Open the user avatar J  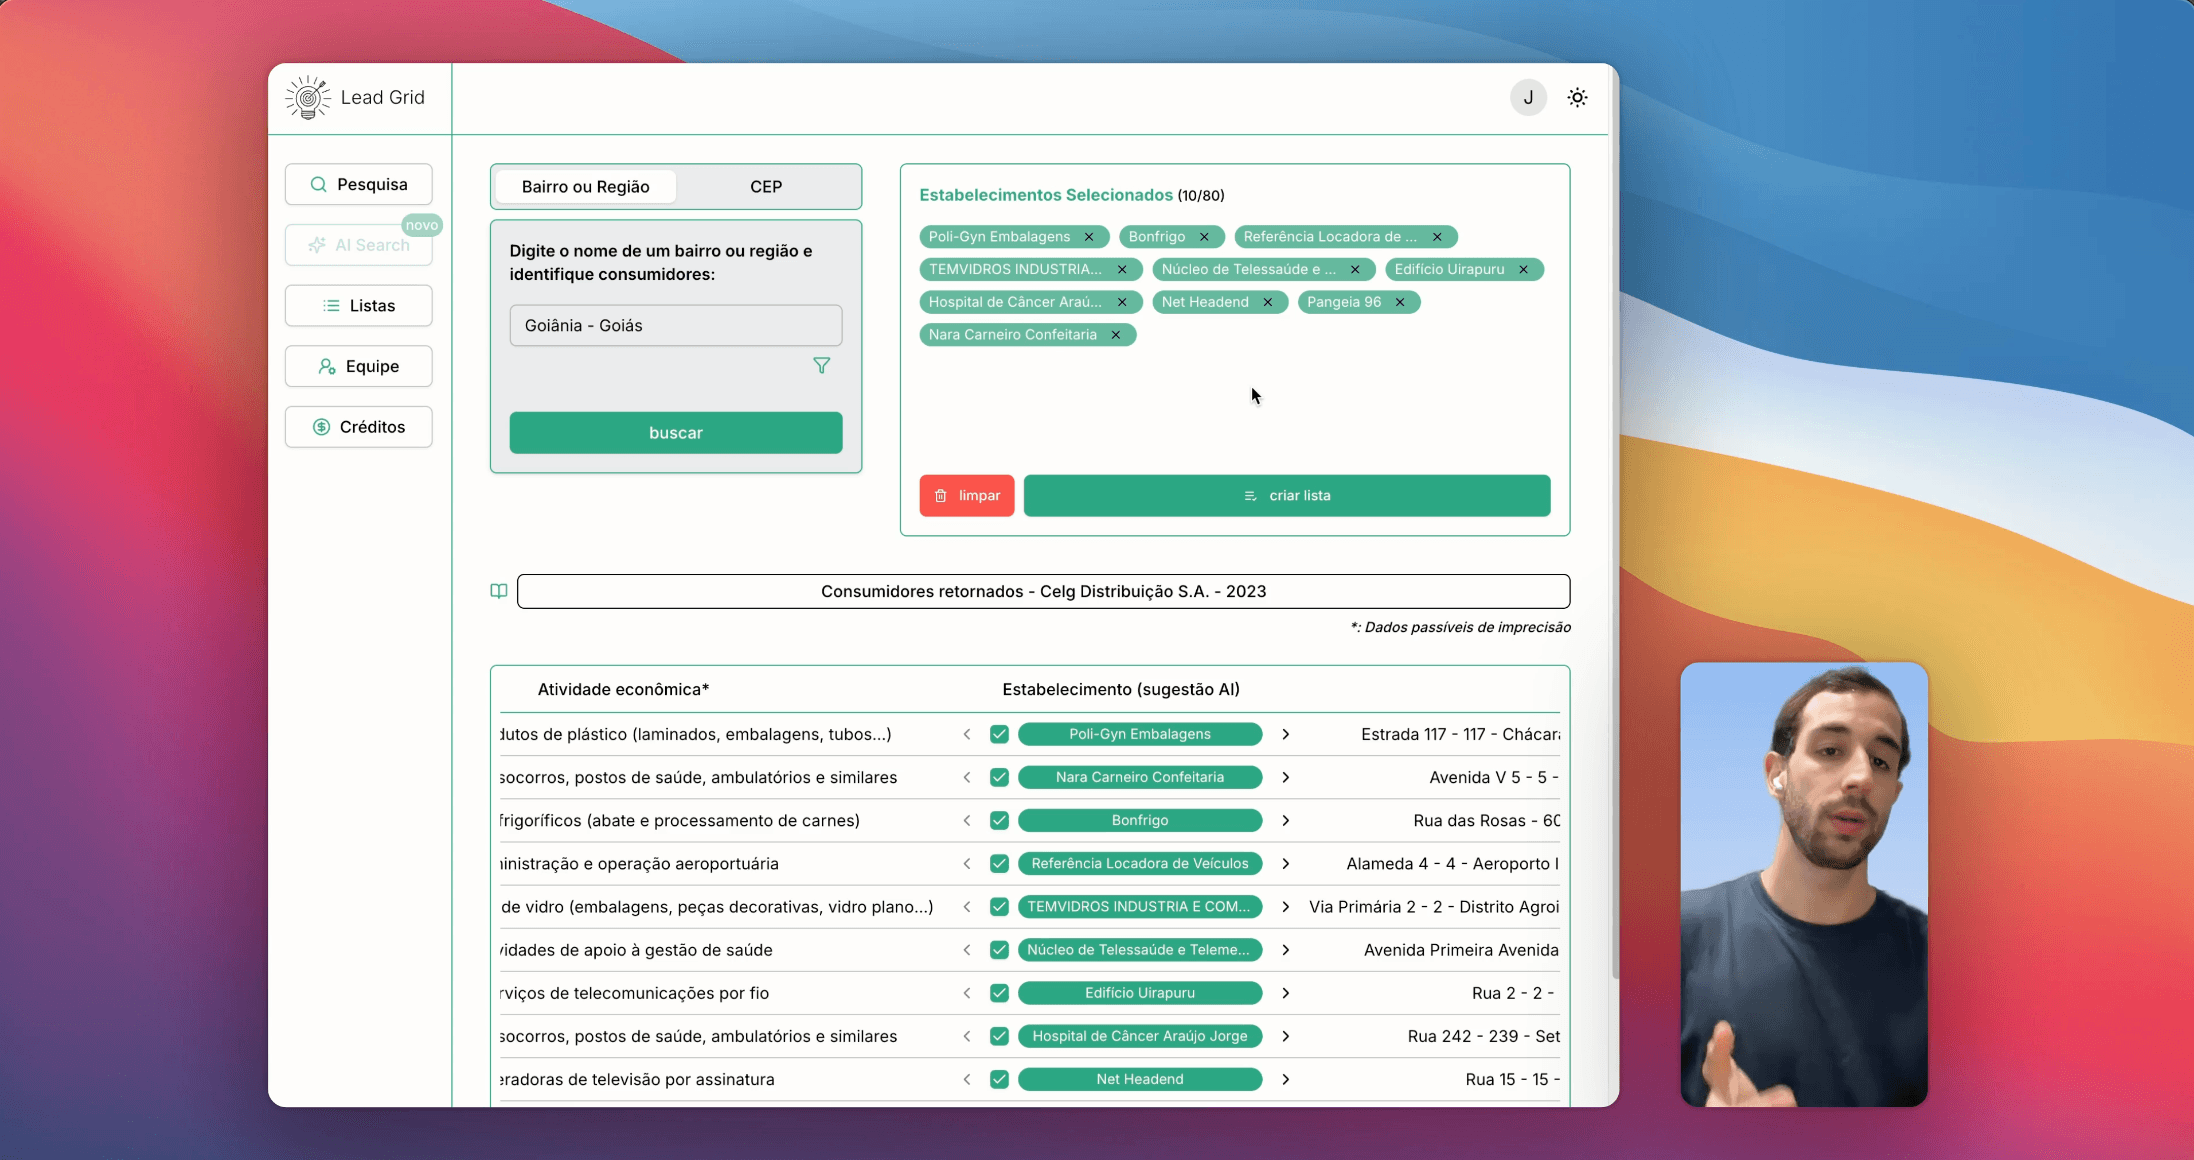point(1527,98)
